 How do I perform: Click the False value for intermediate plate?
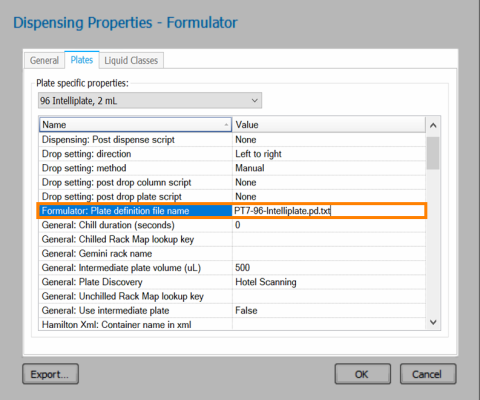[x=246, y=311]
